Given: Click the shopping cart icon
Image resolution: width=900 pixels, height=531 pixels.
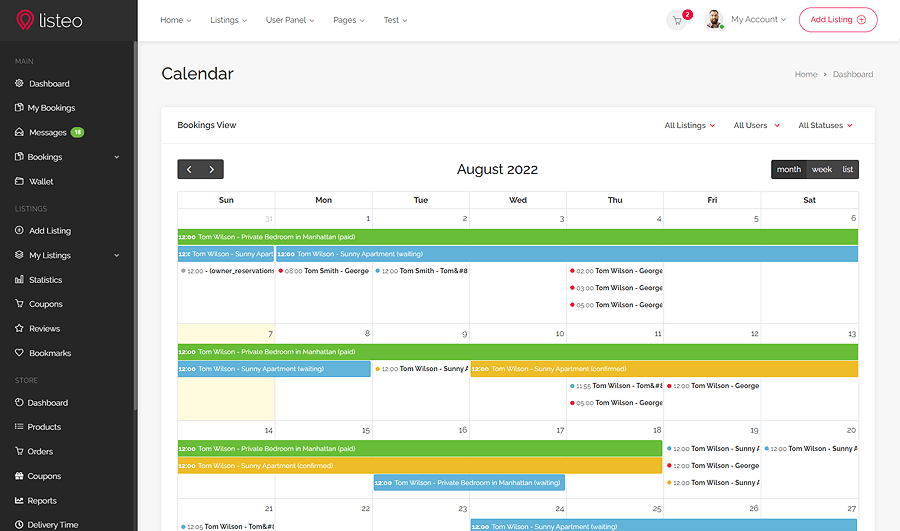Looking at the screenshot, I should [677, 20].
